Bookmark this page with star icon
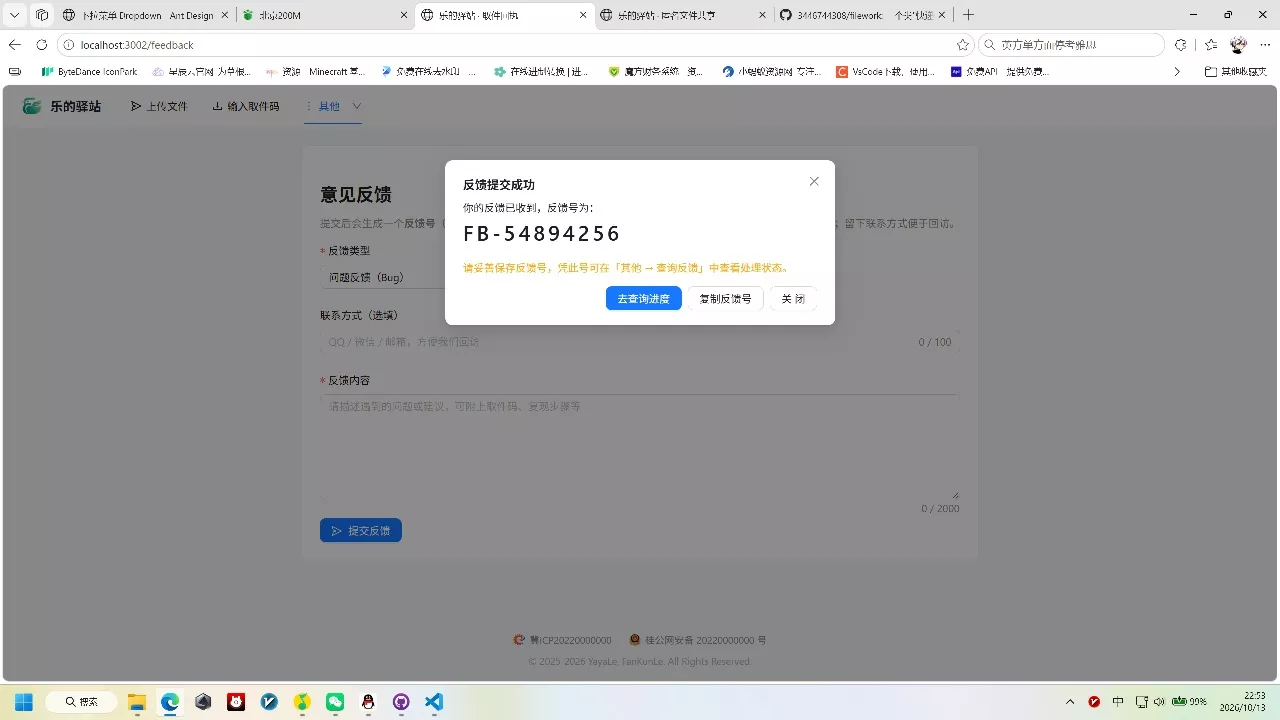 tap(963, 45)
